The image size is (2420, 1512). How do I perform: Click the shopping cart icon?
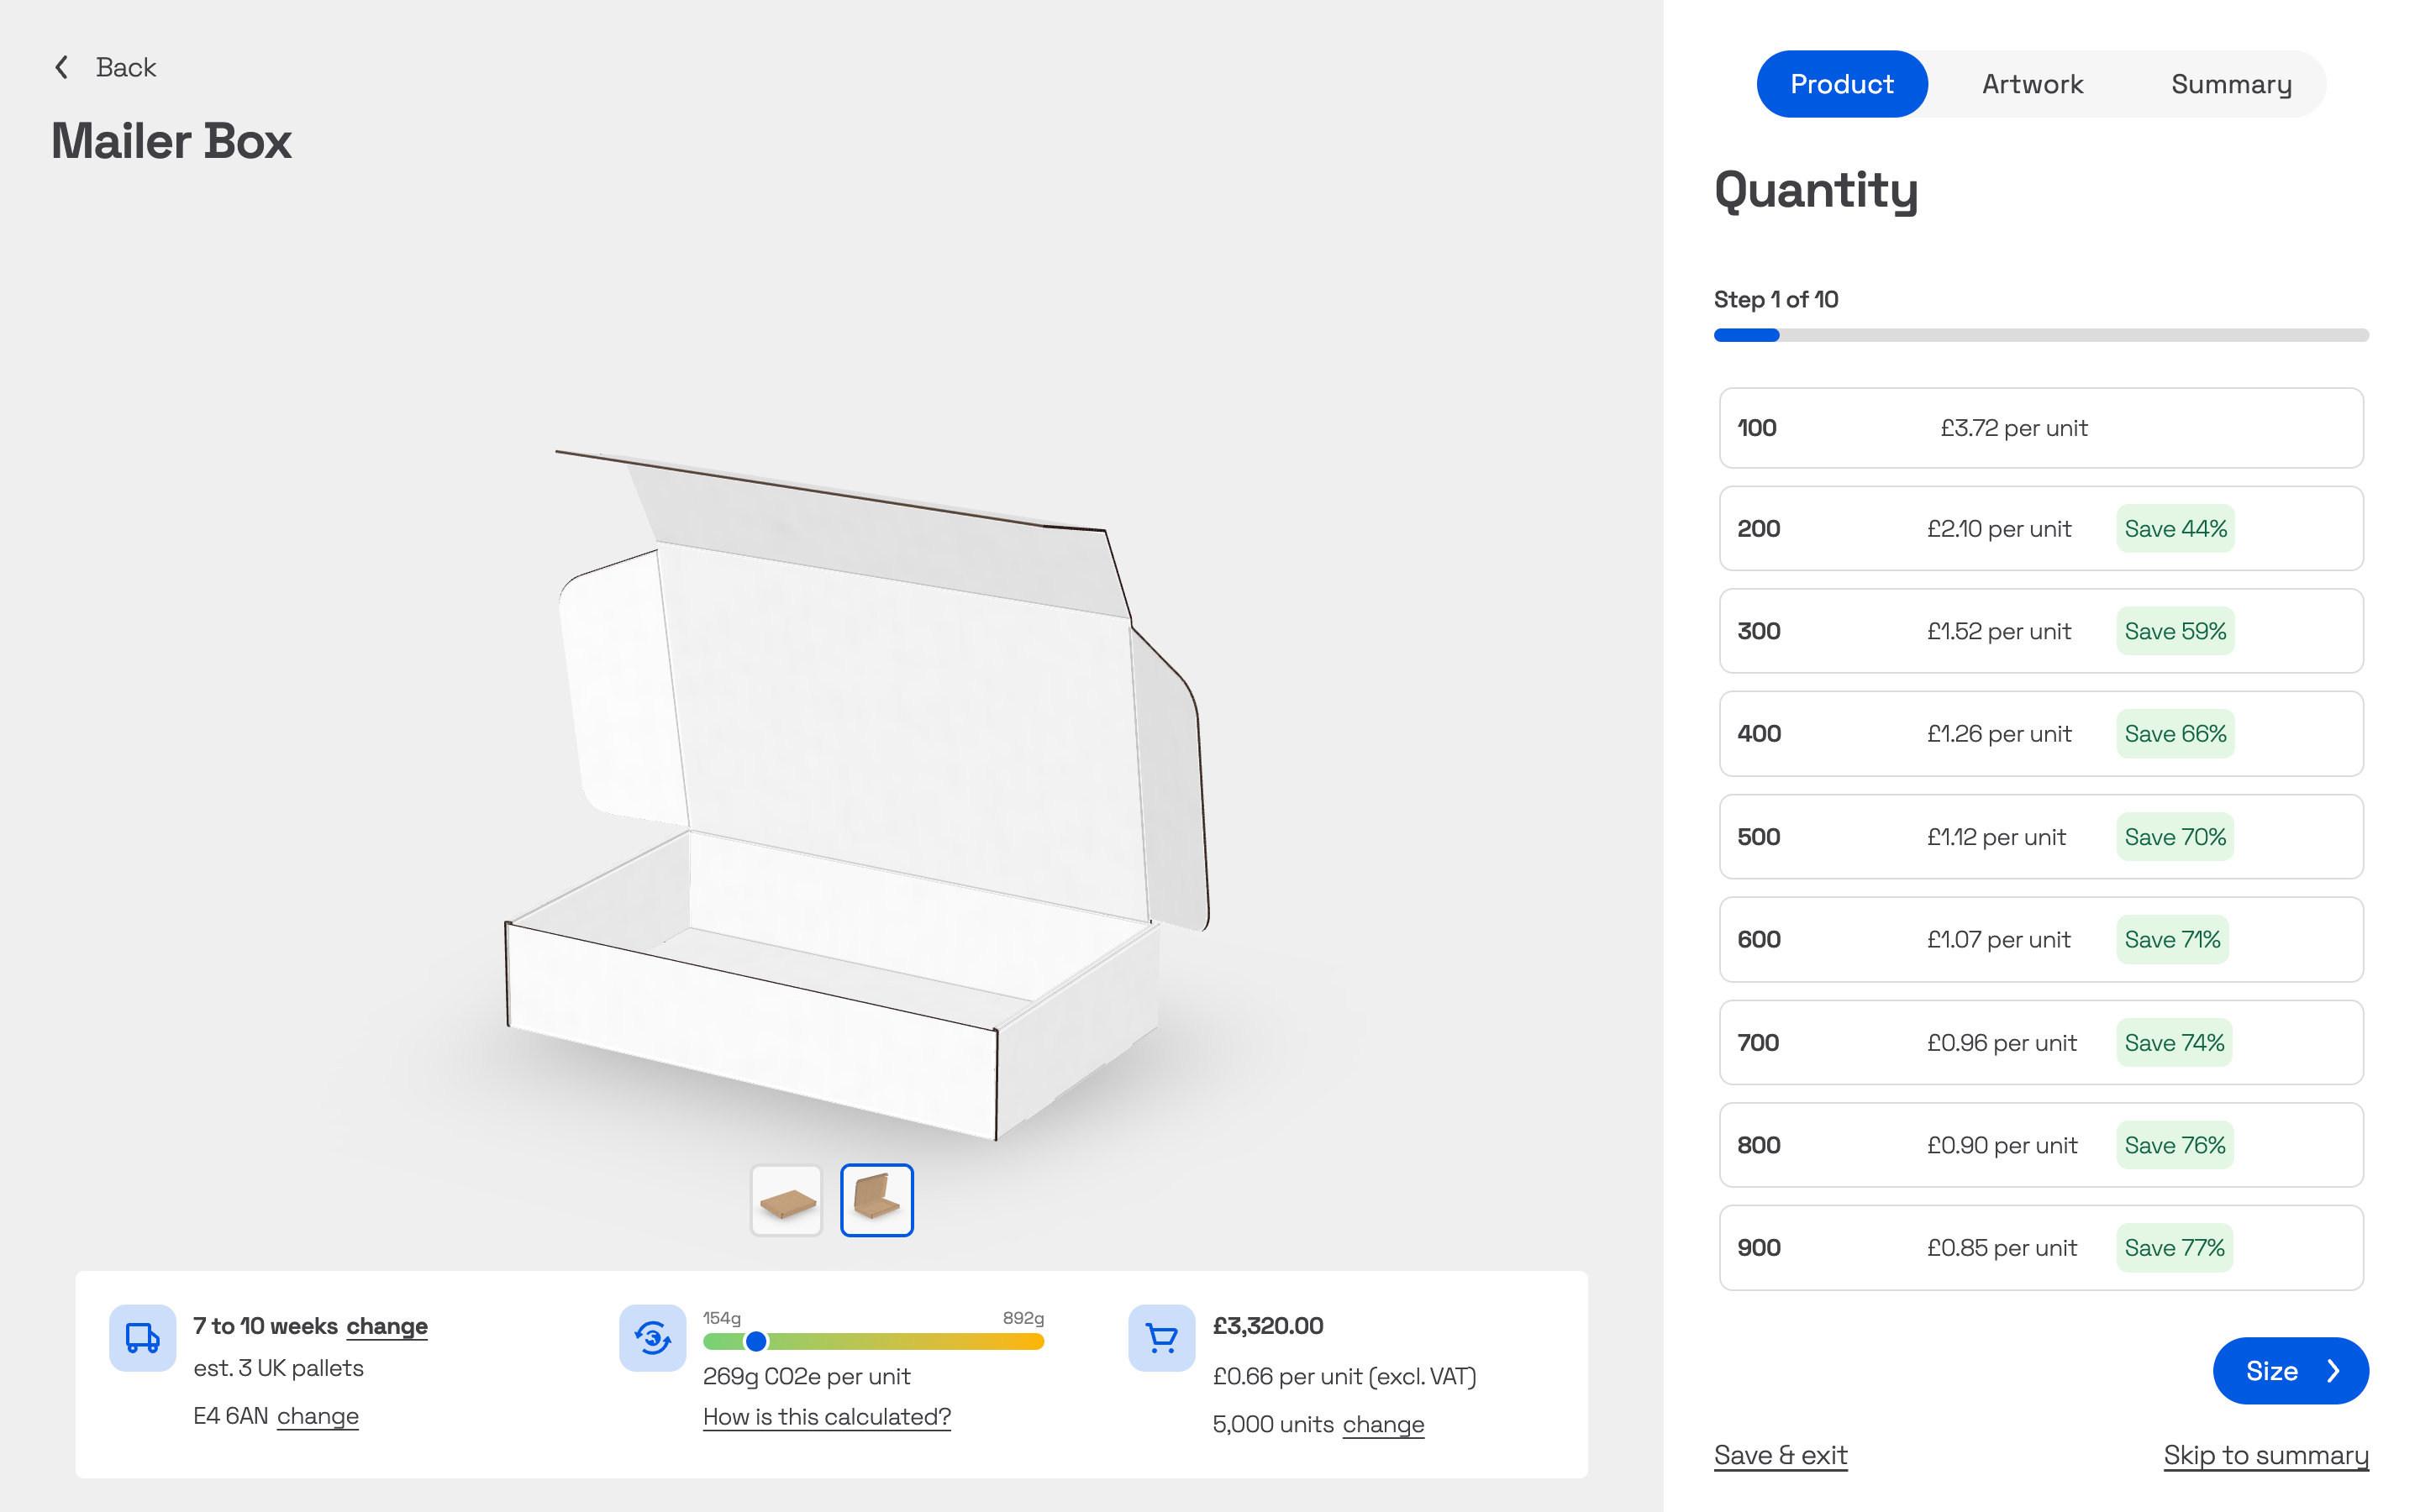[1161, 1338]
